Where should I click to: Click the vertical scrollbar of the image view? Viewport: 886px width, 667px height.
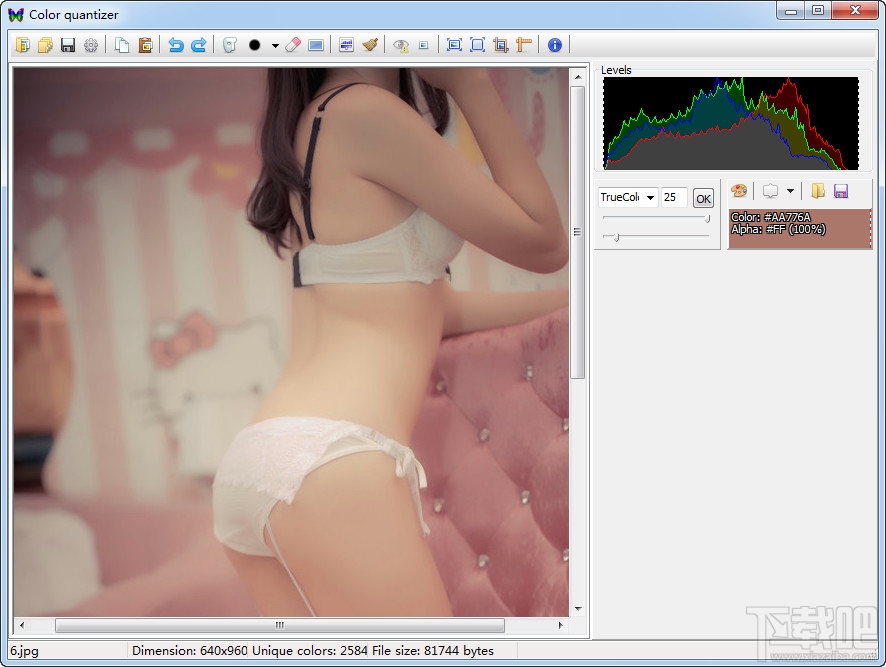(578, 232)
